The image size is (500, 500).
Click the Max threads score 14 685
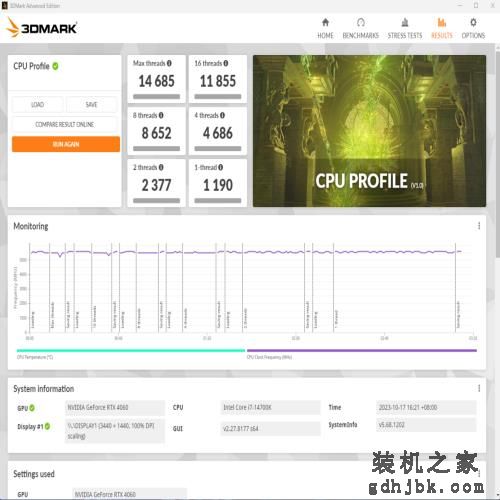(x=156, y=81)
